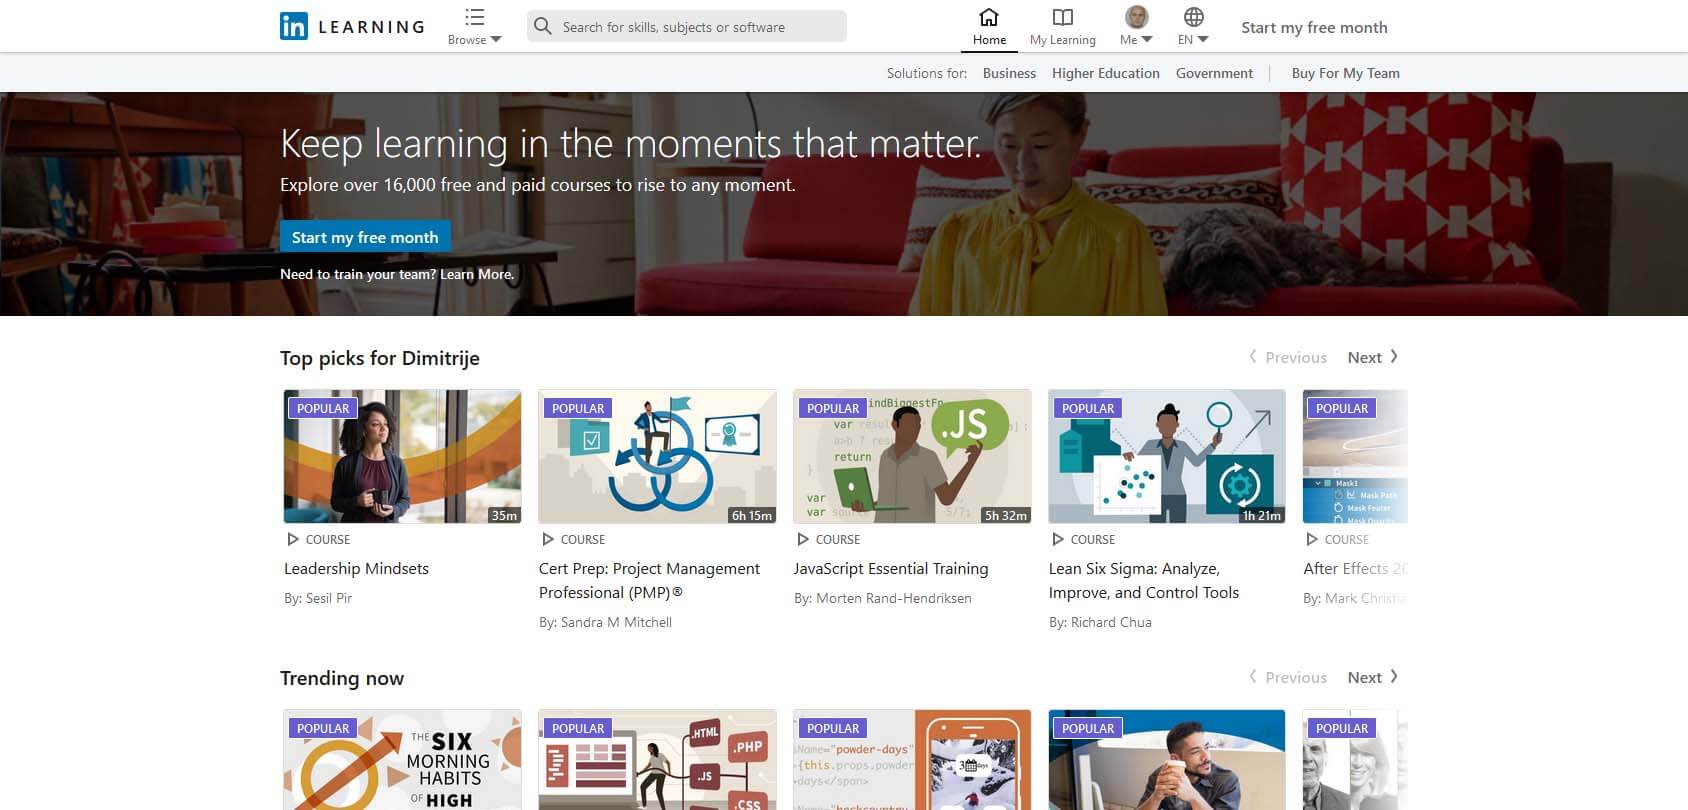Open Business solutions link
The image size is (1688, 810).
point(1009,73)
